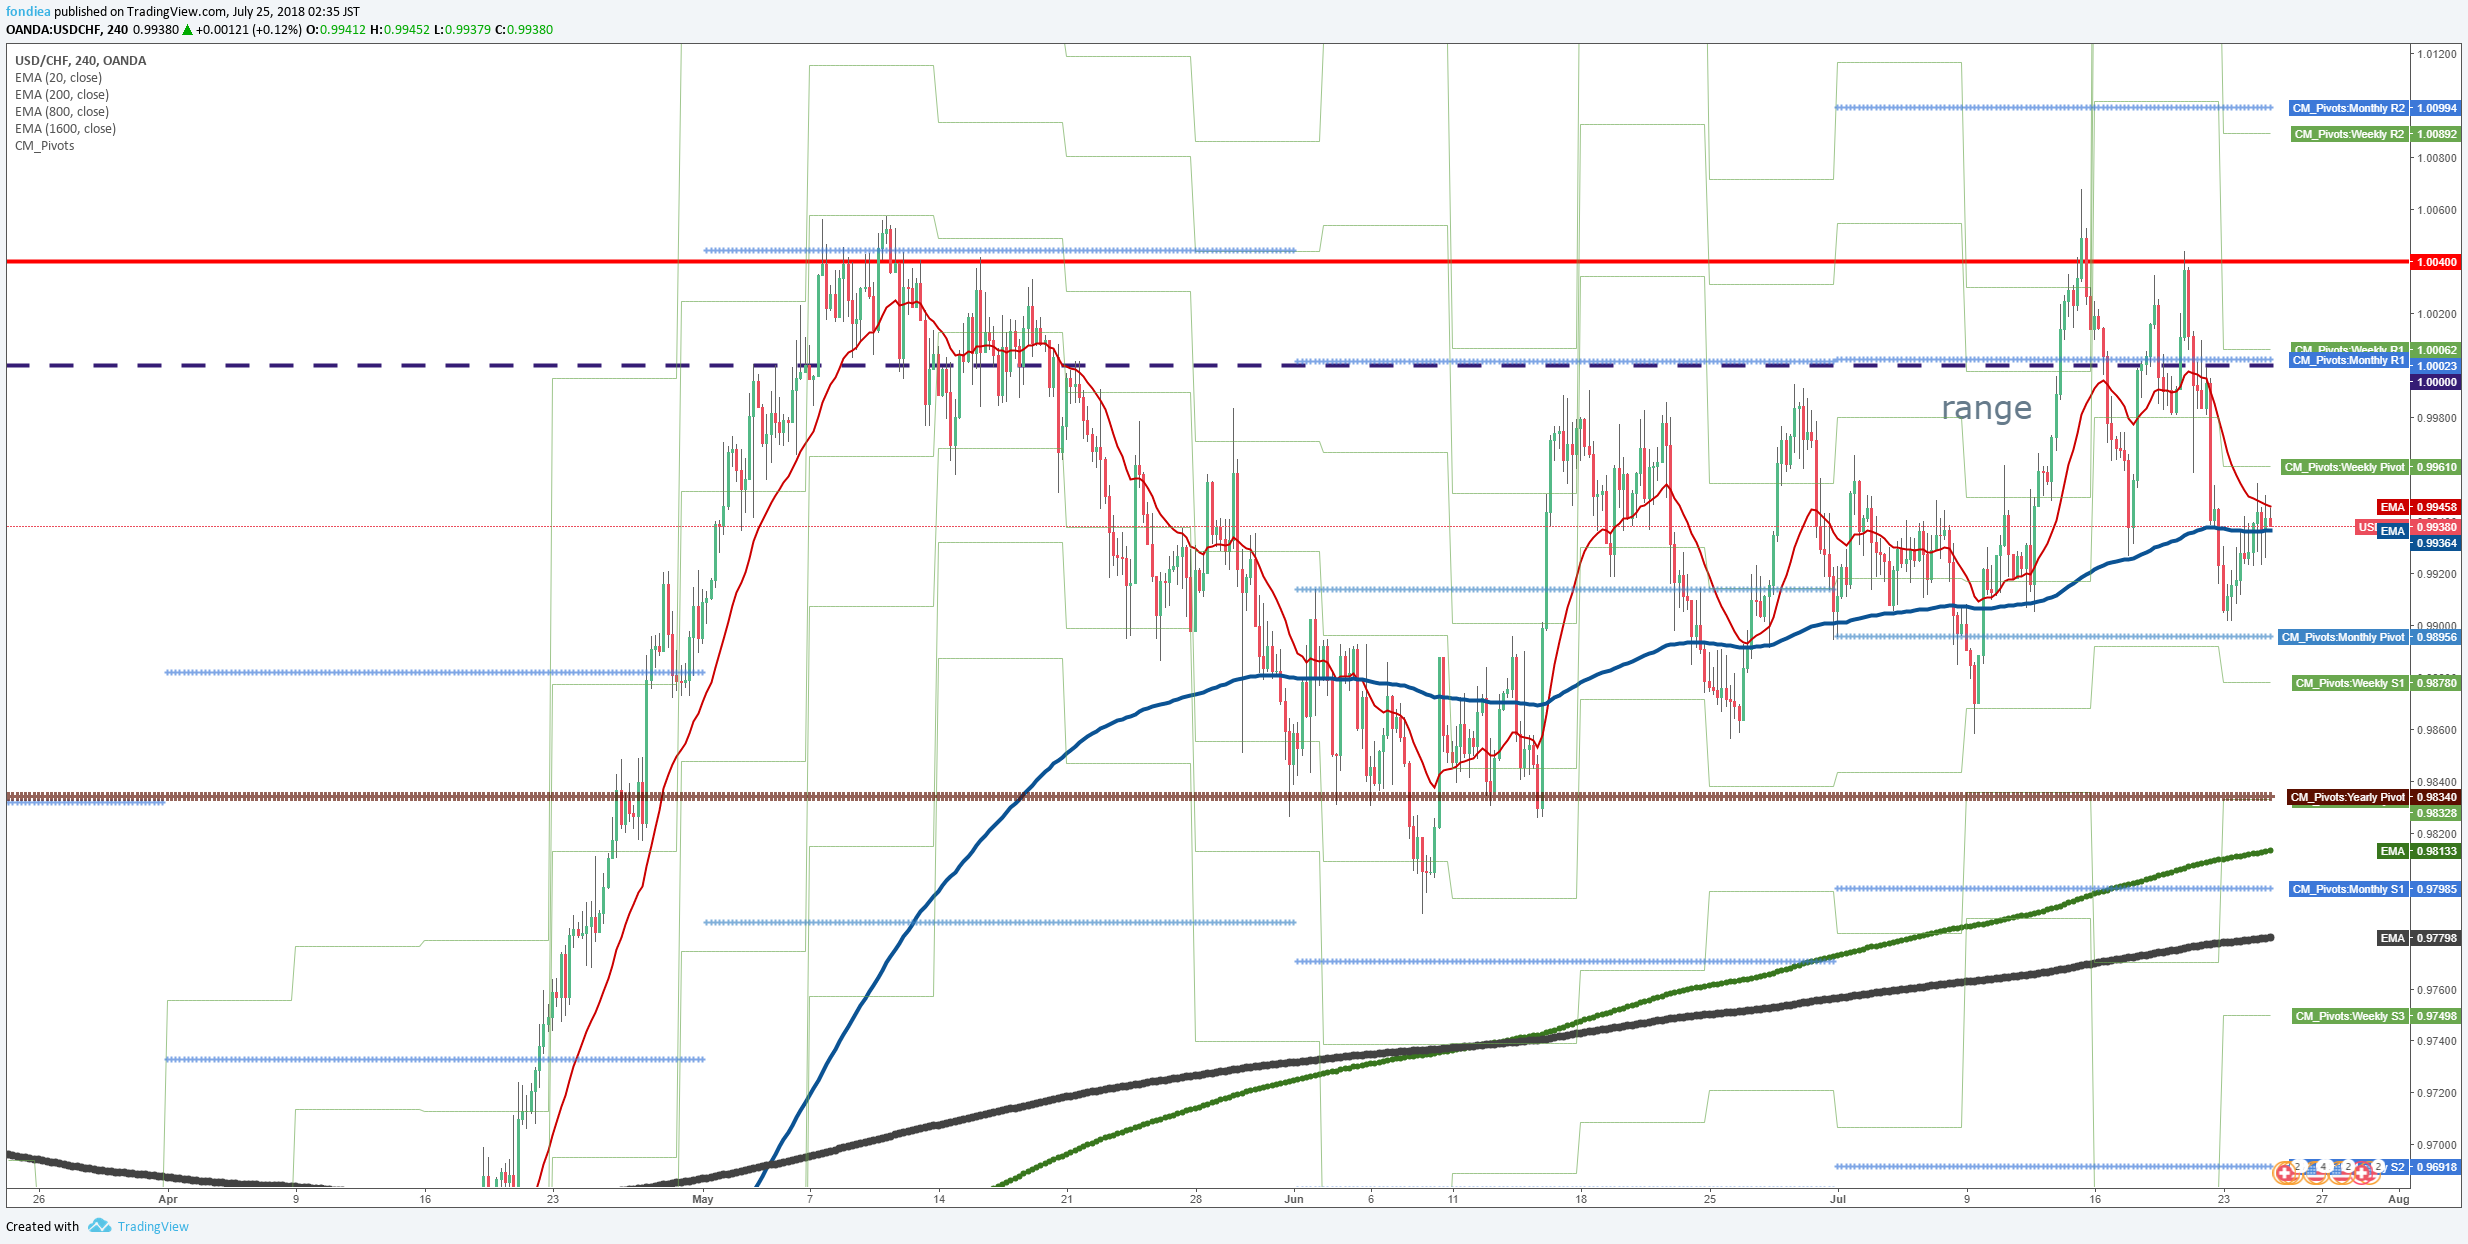Click the CM_Pivots:Weekly S1 label tag
Viewport: 2468px width, 1244px height.
pyautogui.click(x=2349, y=683)
